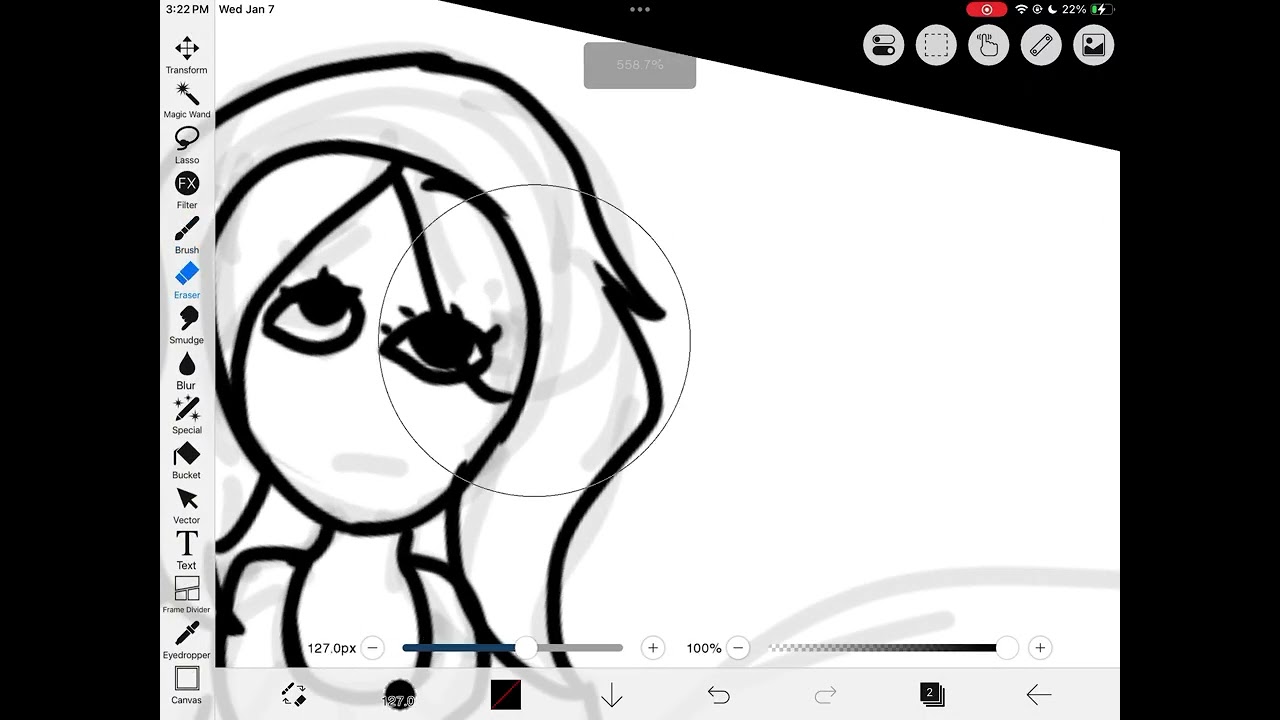Decrease brush thickness with minus

373,648
